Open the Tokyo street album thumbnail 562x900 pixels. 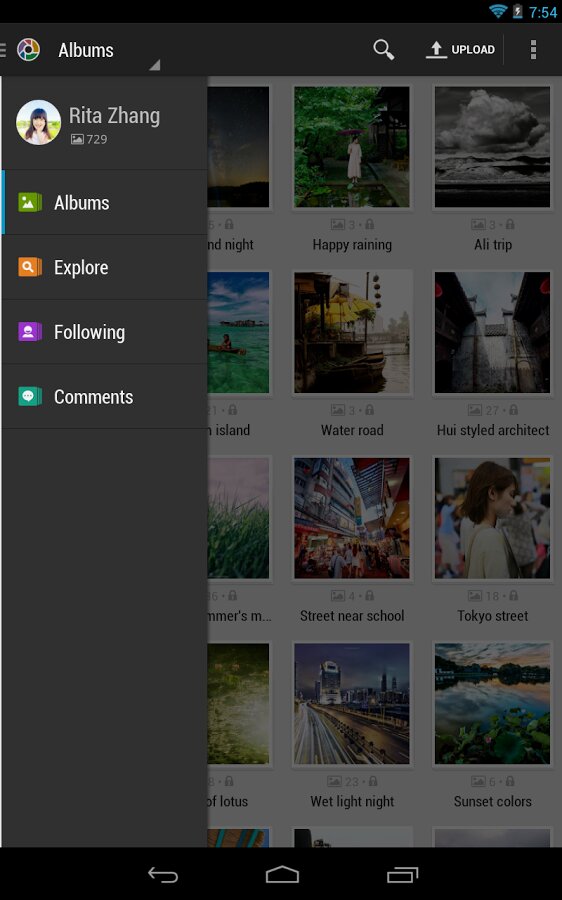[x=493, y=518]
